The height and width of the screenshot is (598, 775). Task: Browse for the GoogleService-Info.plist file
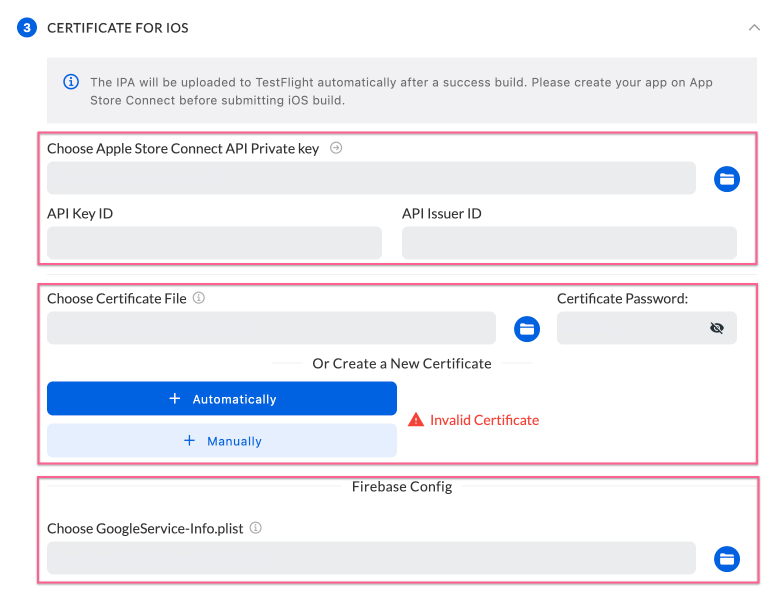727,559
